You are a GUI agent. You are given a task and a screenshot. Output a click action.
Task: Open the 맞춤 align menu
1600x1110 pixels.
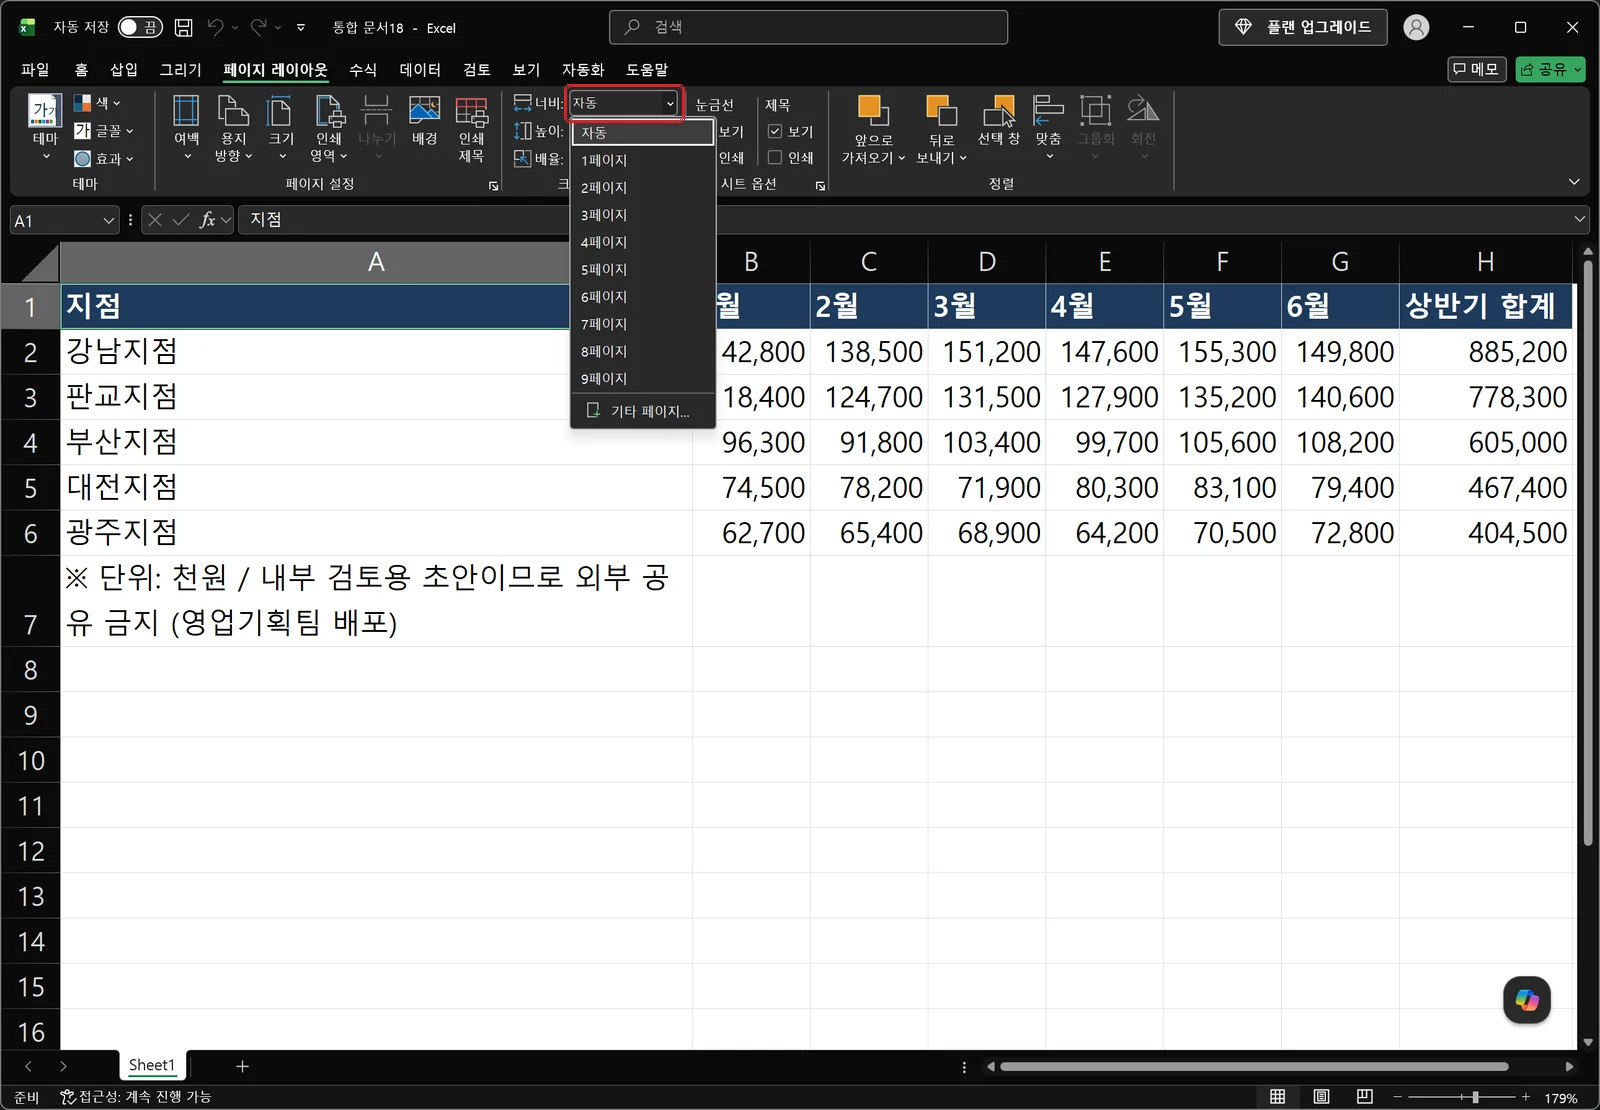click(1048, 128)
